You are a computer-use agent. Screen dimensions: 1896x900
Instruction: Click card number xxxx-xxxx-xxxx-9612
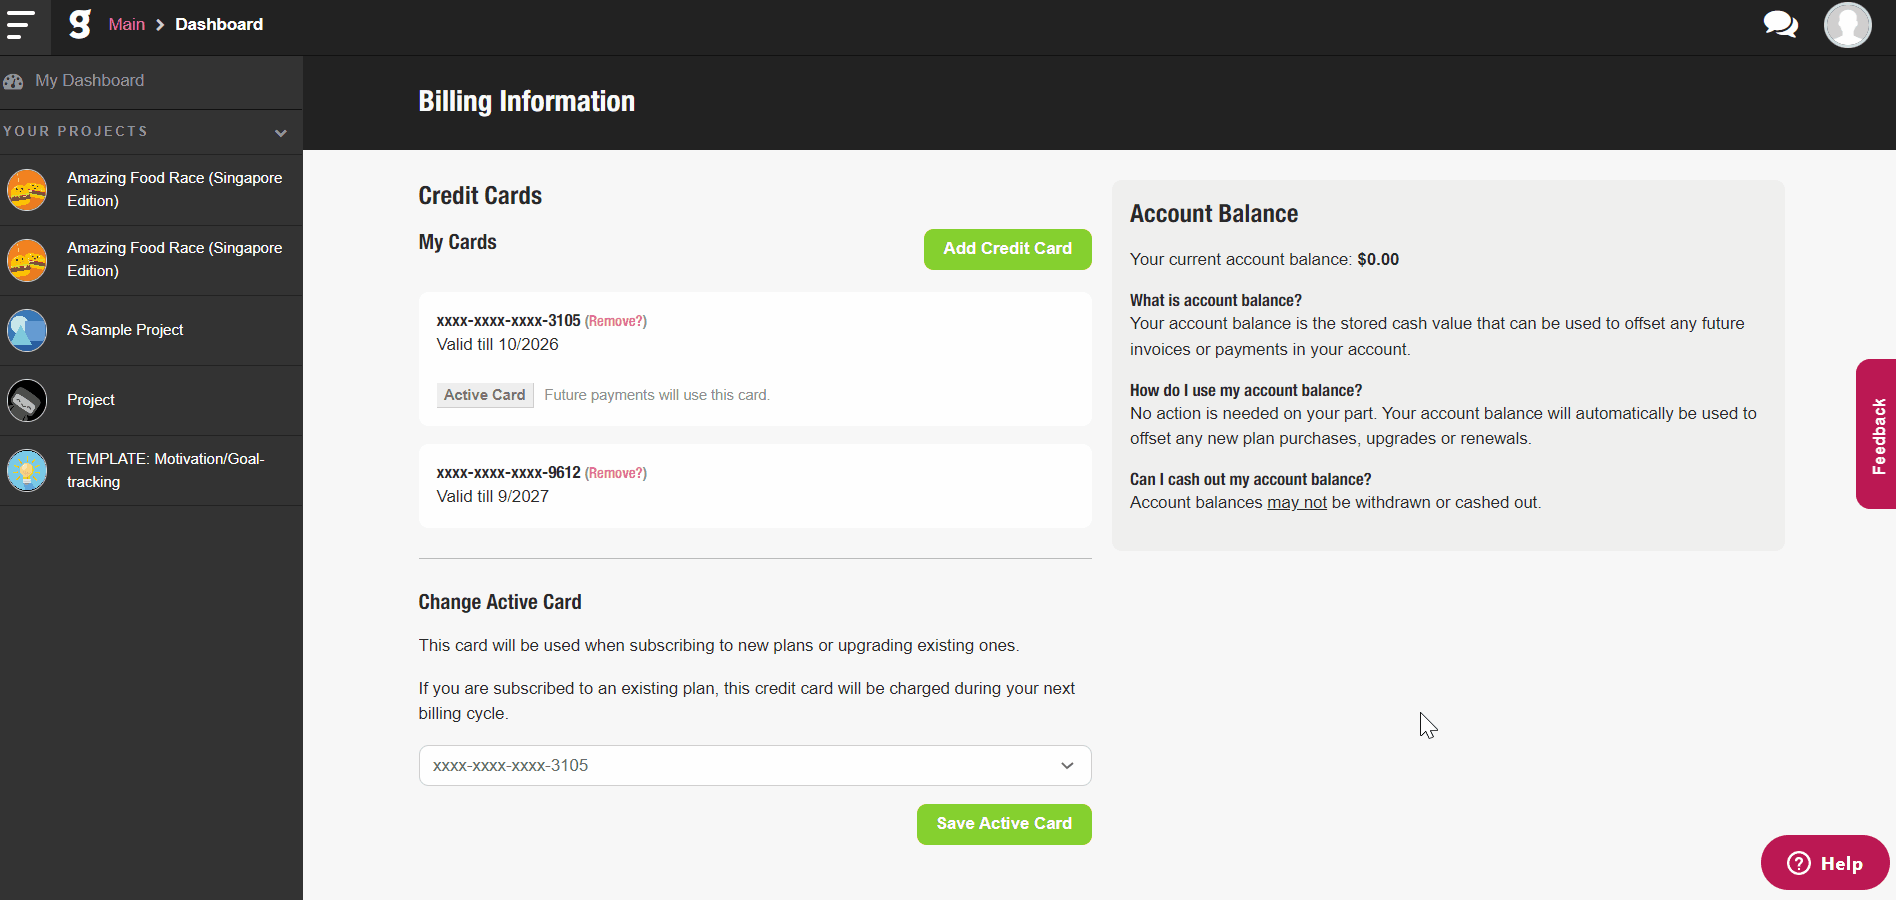509,473
